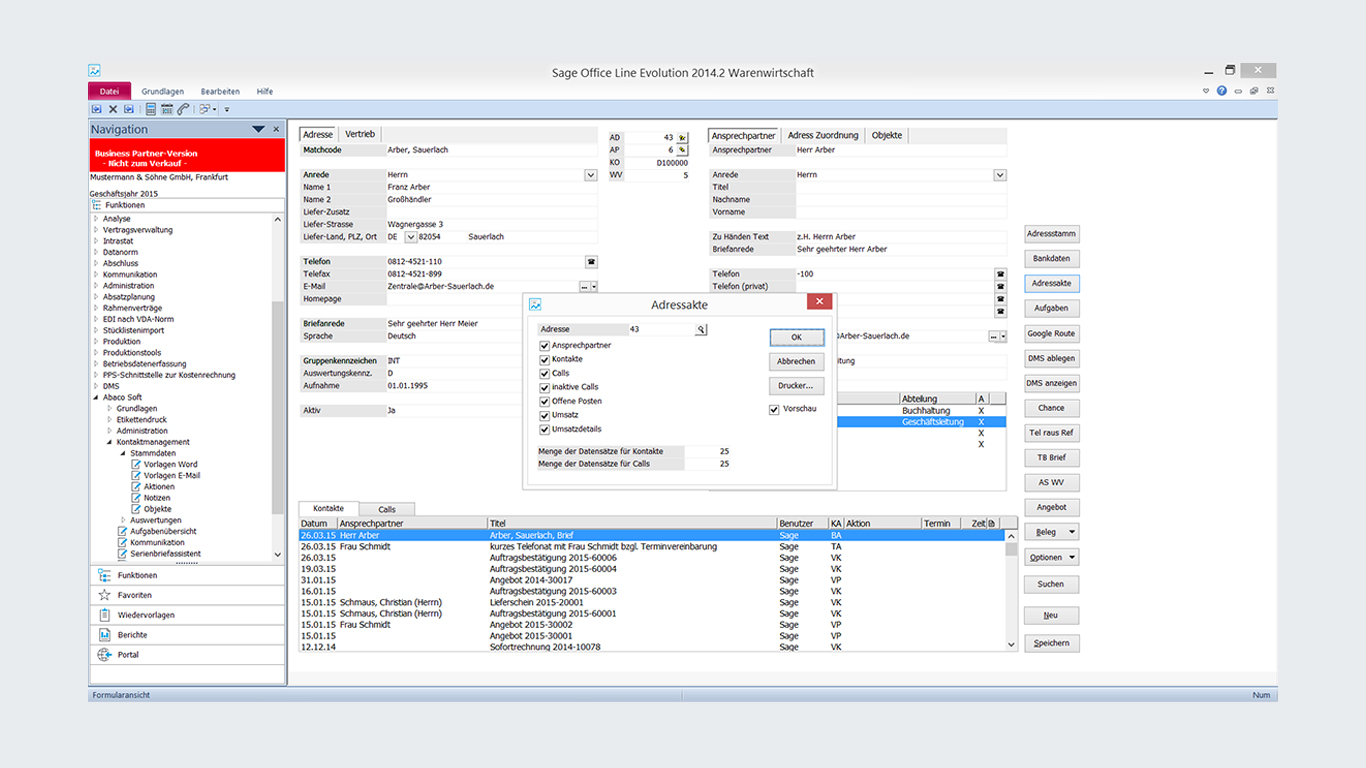Disable the Vorschau preview checkbox

point(774,409)
